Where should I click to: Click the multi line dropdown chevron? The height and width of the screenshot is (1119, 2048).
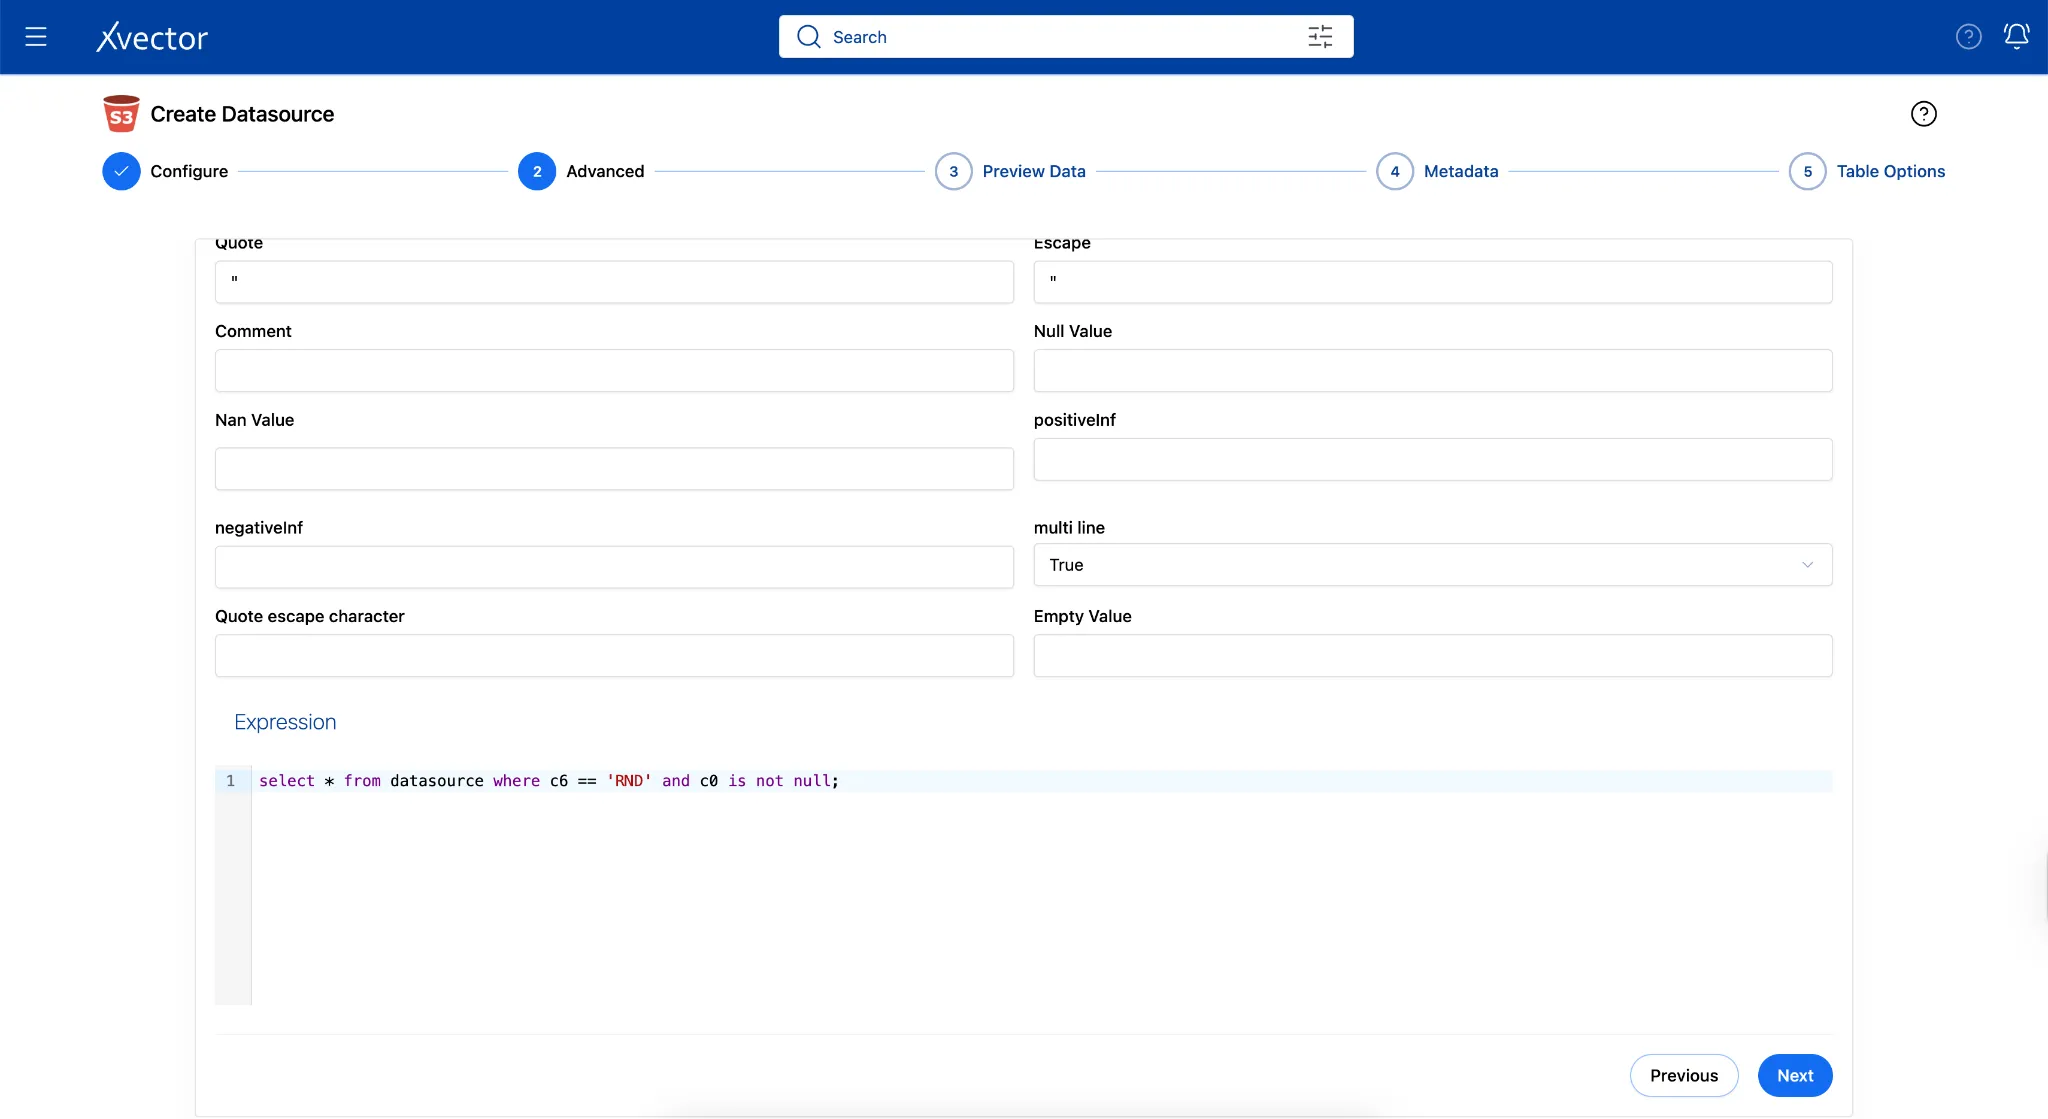point(1807,565)
